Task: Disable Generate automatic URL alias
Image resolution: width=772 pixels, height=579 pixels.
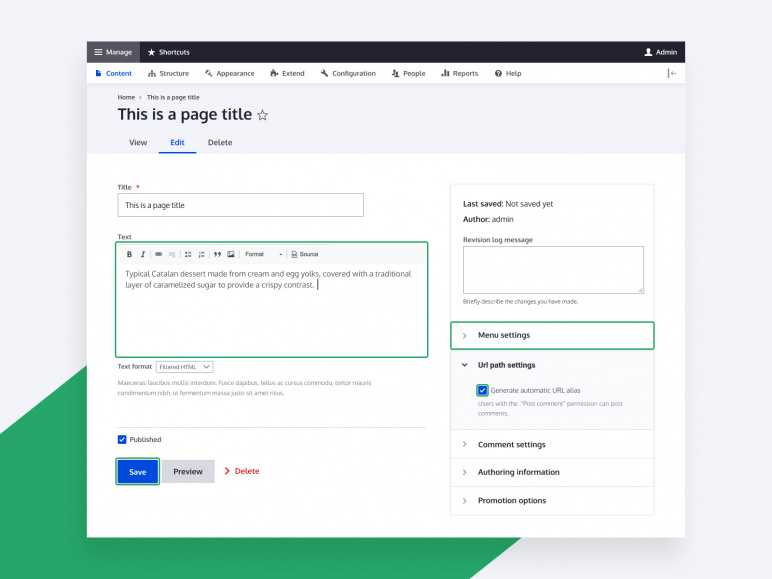Action: (483, 390)
